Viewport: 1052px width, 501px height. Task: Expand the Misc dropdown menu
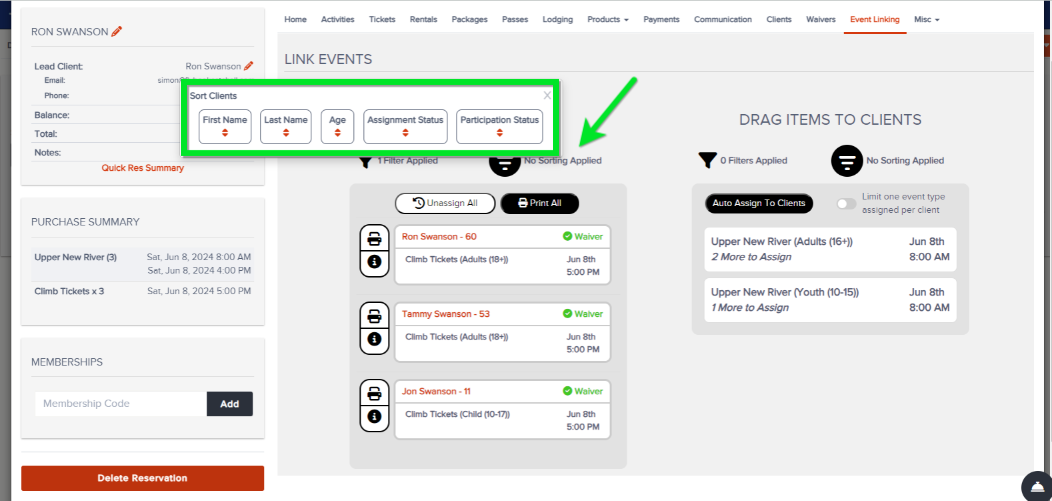(927, 19)
